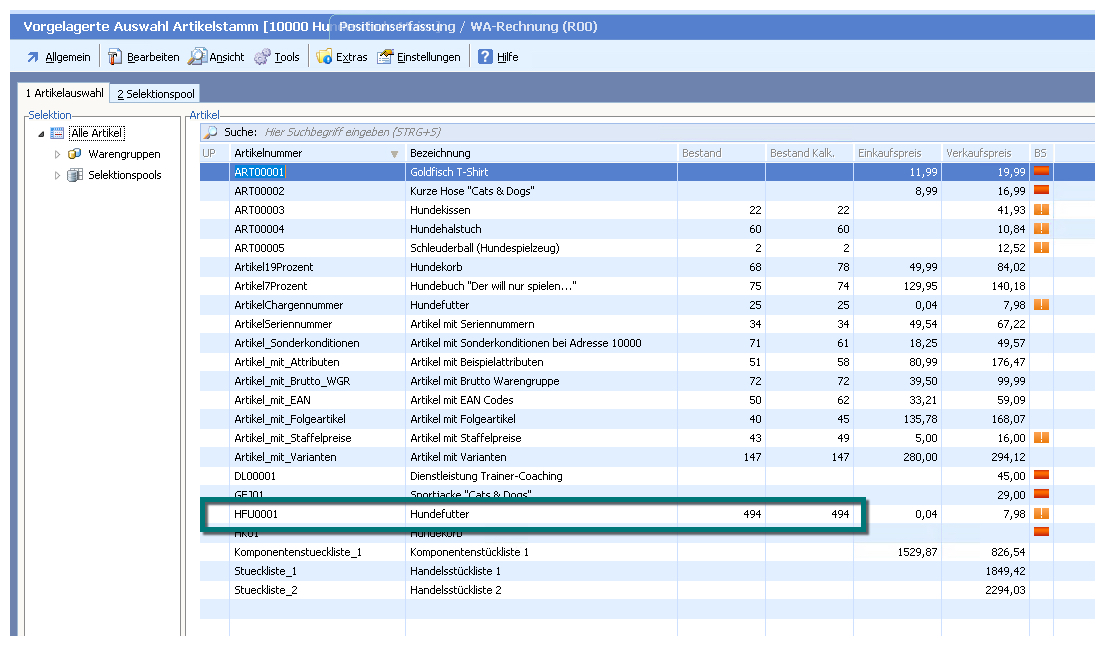Sort by the Artikelnummer column header
This screenshot has height=646, width=1105.
tap(300, 153)
